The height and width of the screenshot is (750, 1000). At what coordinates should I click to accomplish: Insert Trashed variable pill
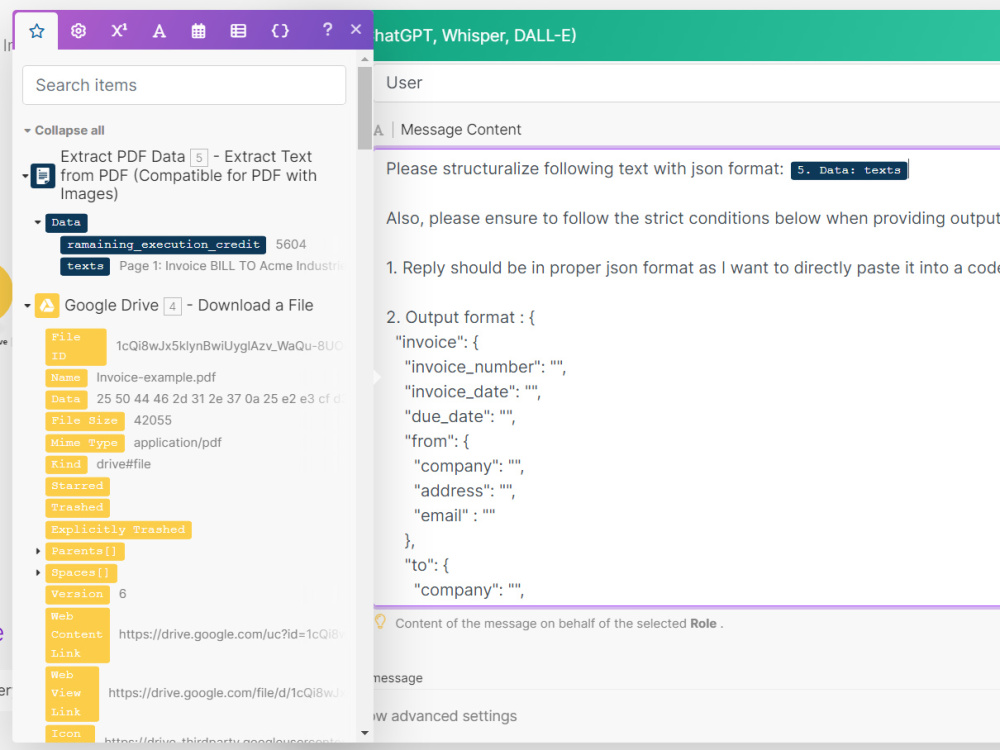point(77,508)
